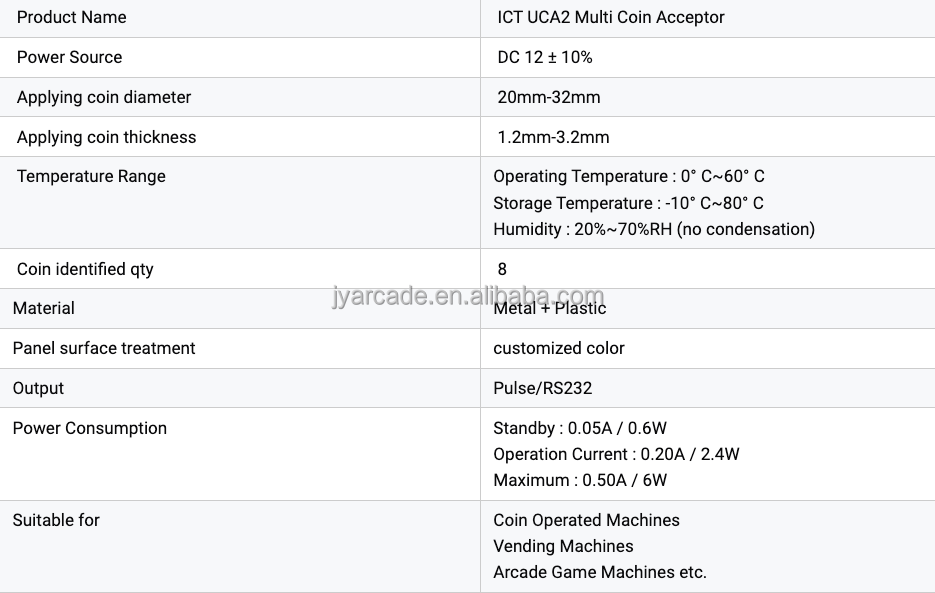Click the 'Applying coin thickness' label
This screenshot has width=935, height=593.
click(x=106, y=137)
